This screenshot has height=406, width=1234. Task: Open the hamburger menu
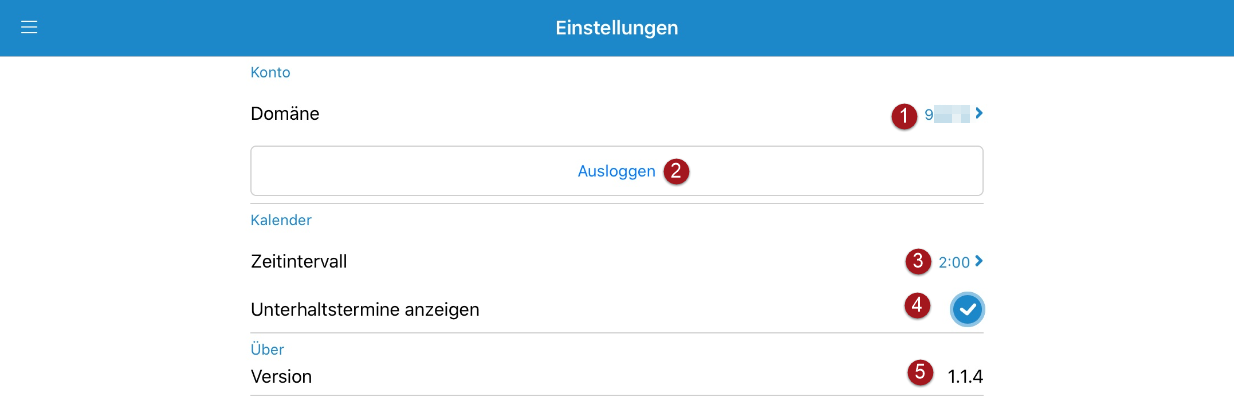coord(29,27)
